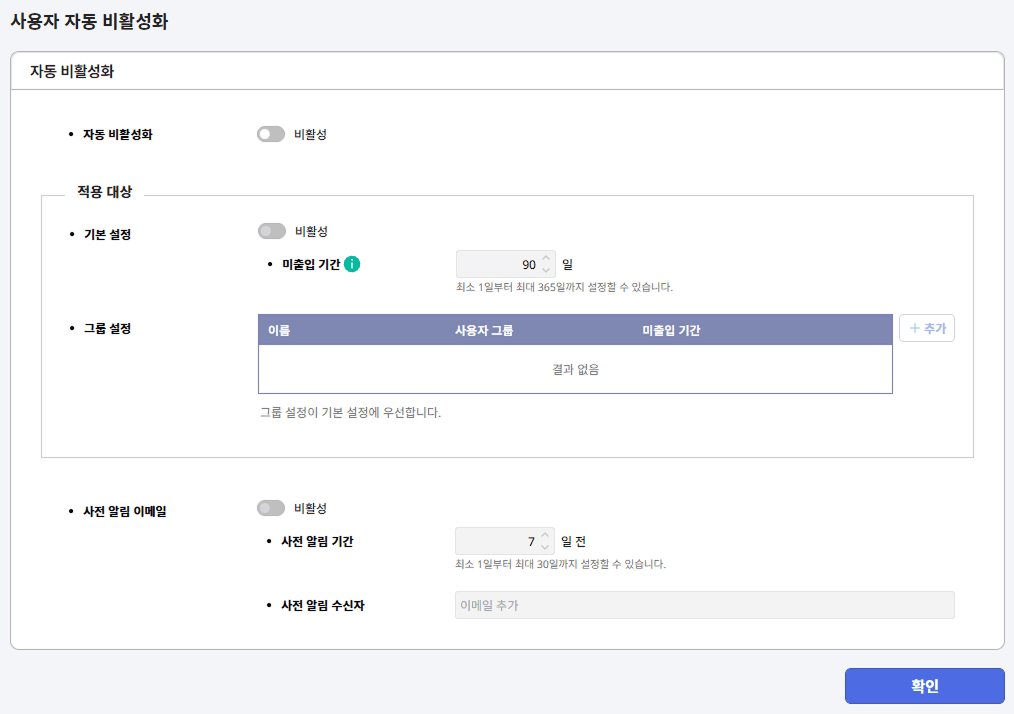Decrease 미출입 기간 days with down arrow
The image size is (1014, 714).
click(x=546, y=270)
